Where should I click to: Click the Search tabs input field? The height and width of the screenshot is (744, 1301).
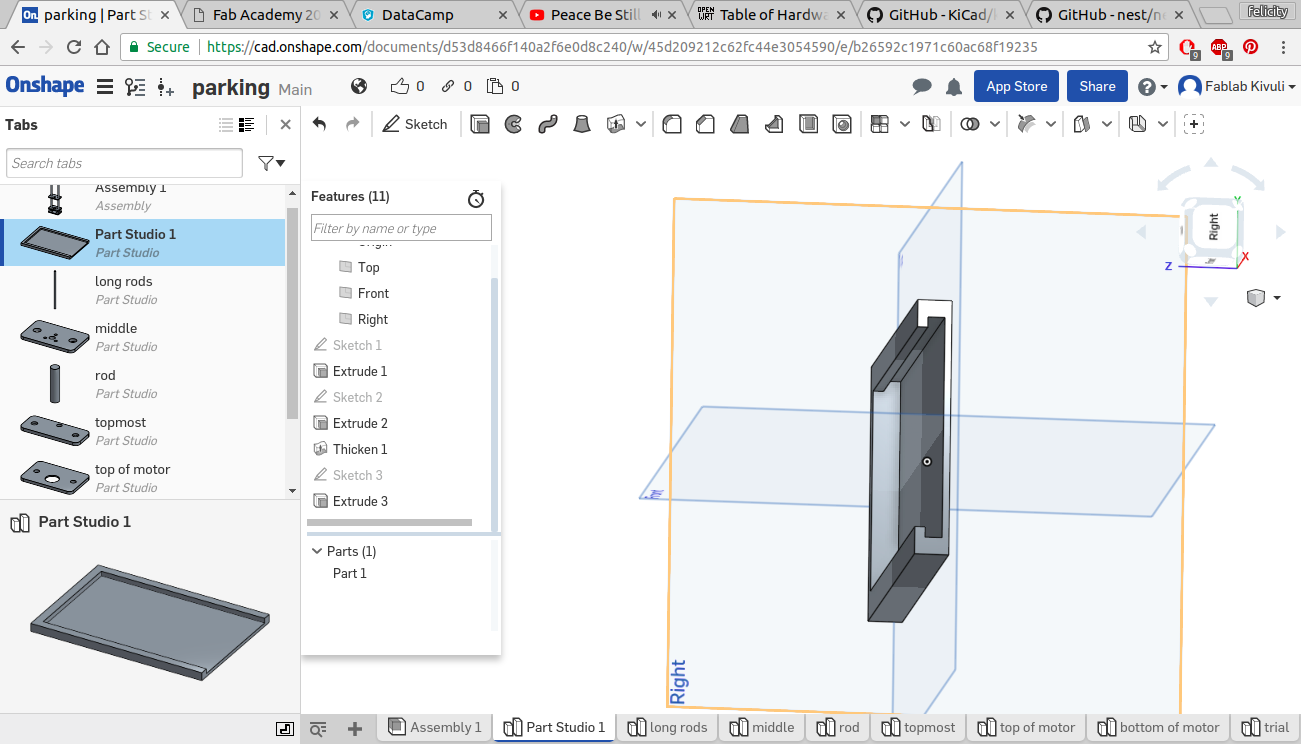coord(125,163)
